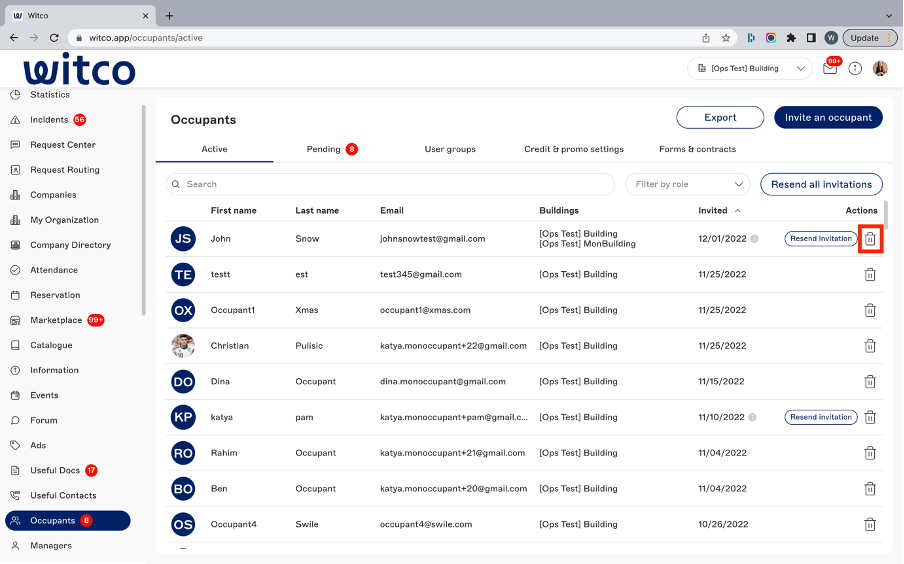Go to Request Center
Viewport: 904px width, 564px height.
63,145
